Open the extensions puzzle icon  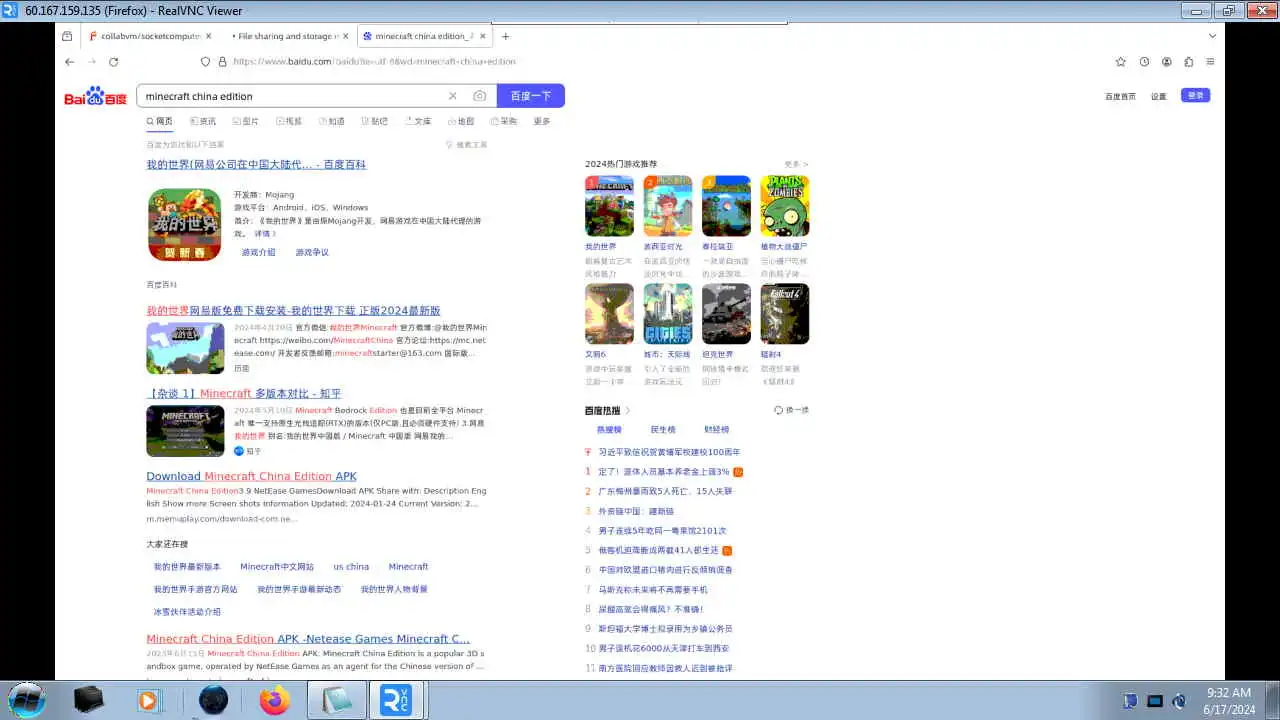[1188, 61]
